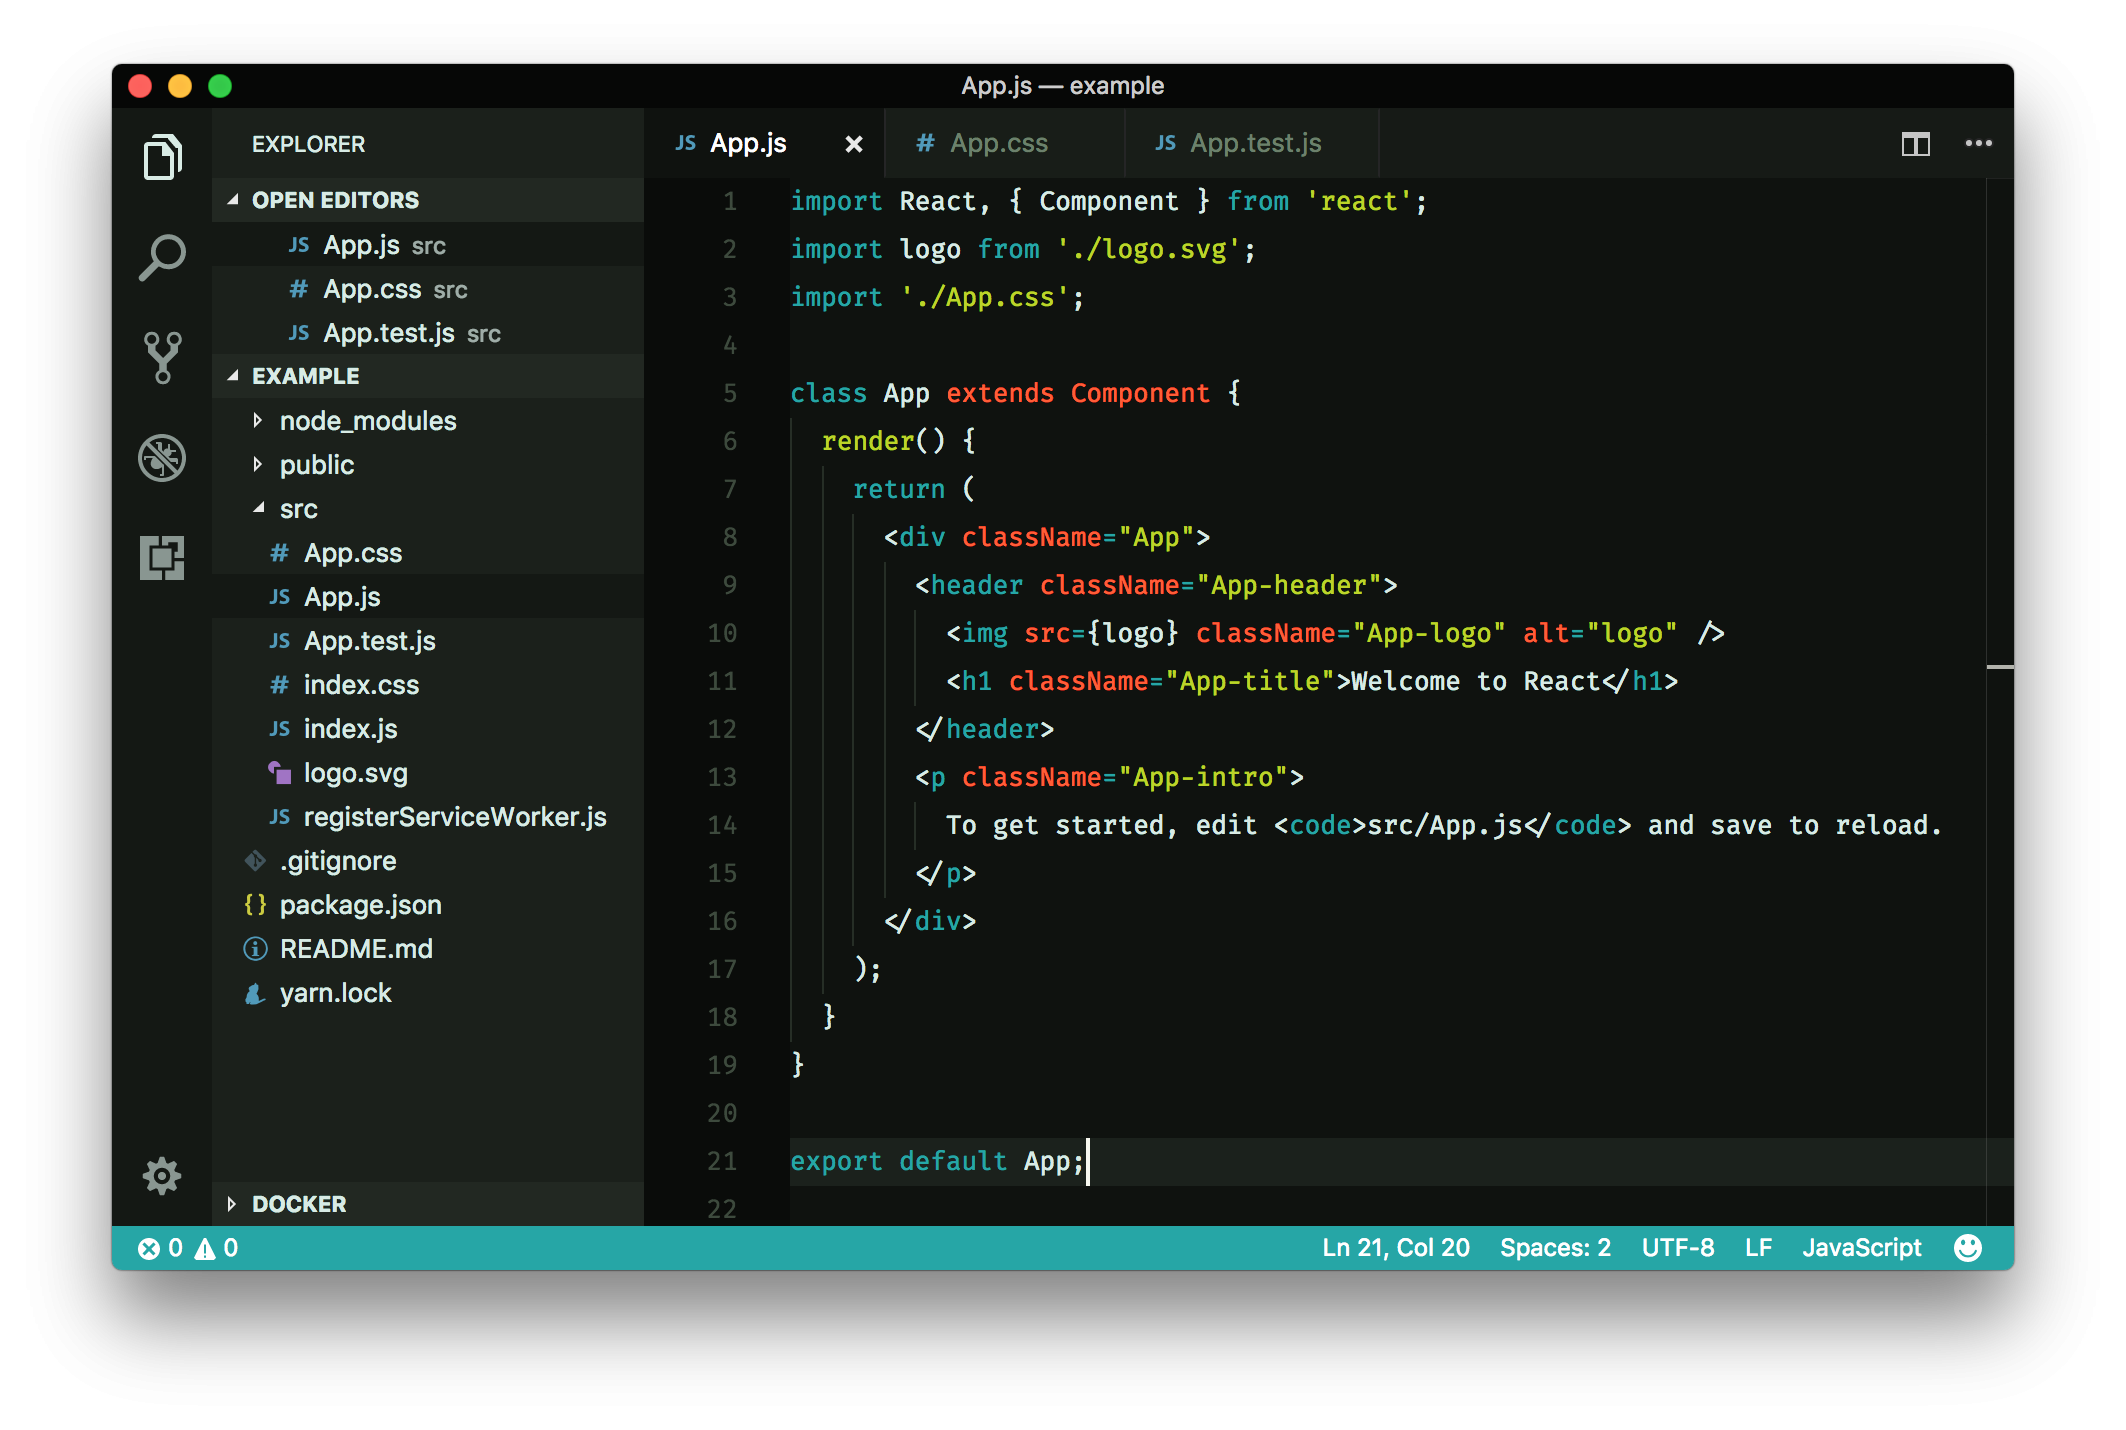Change encoding via UTF-8 status item
This screenshot has width=2126, height=1430.
click(1677, 1248)
